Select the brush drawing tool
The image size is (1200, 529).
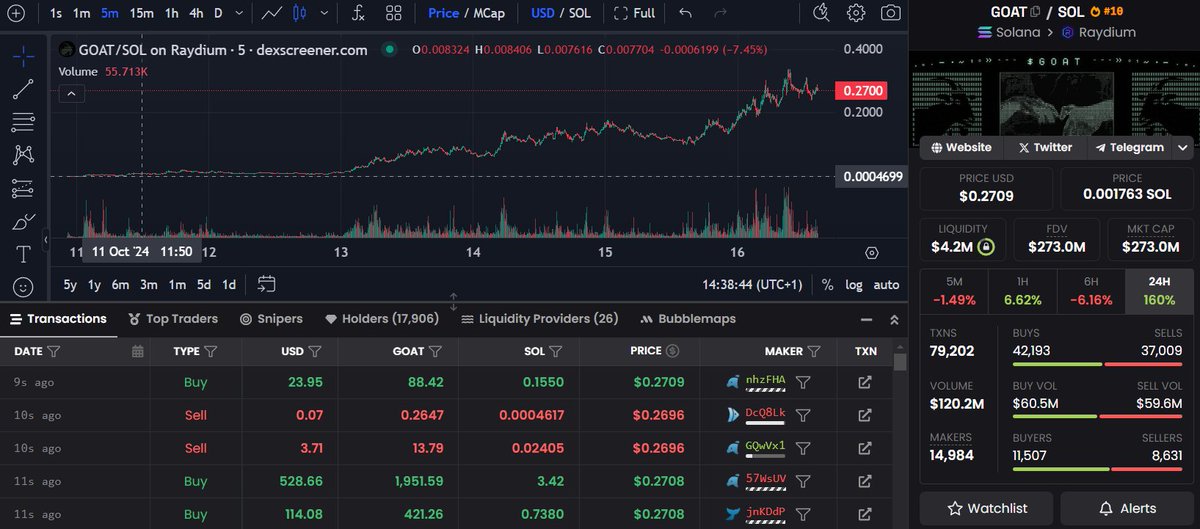[23, 221]
